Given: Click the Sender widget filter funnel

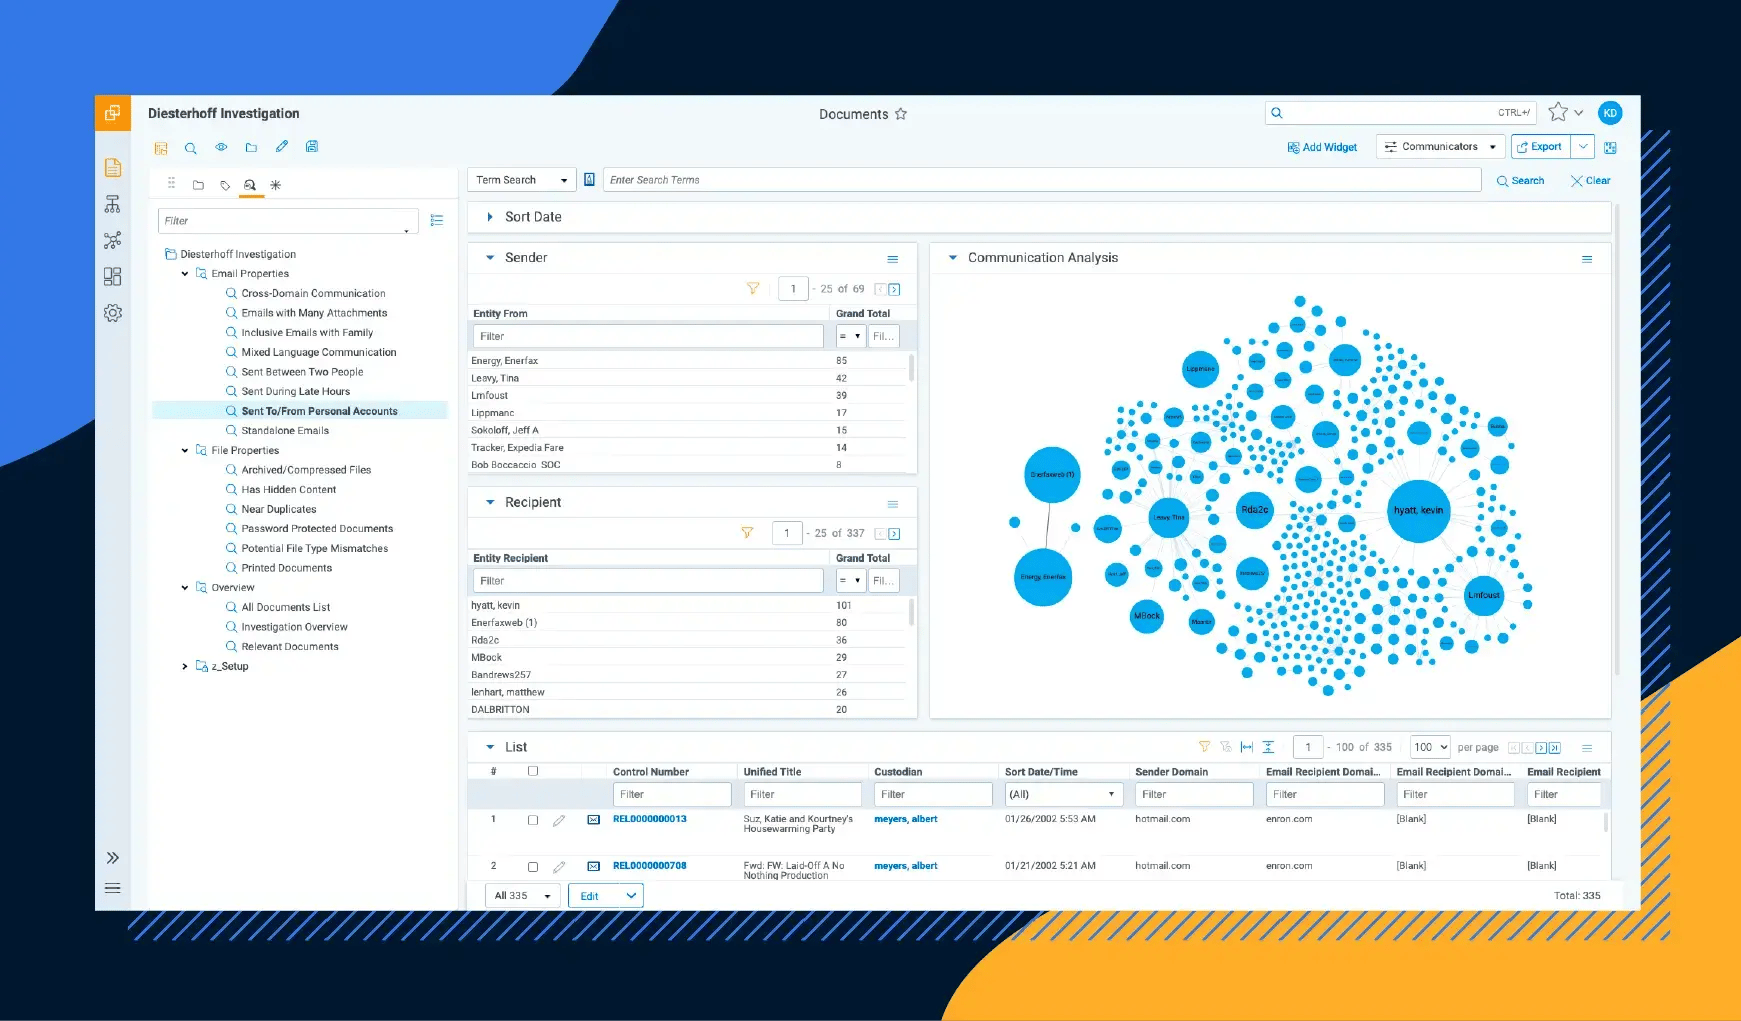Looking at the screenshot, I should [753, 288].
